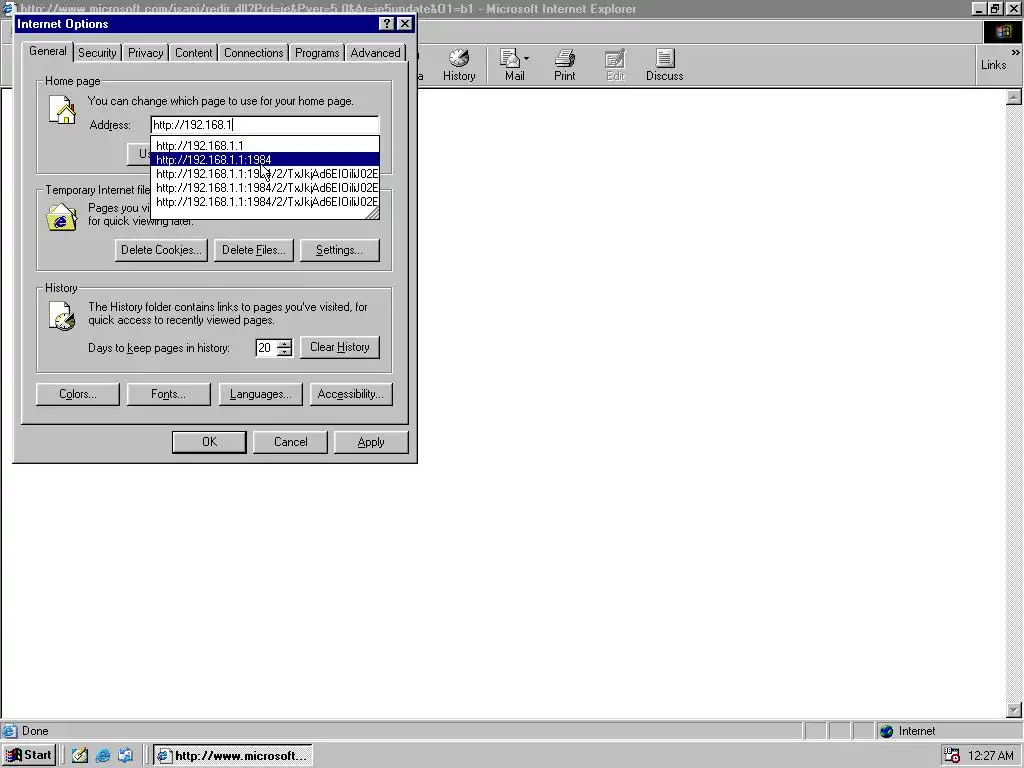Click the taskbar clock showing 12:27 AM
Screen dimensions: 1024x768
(991, 756)
